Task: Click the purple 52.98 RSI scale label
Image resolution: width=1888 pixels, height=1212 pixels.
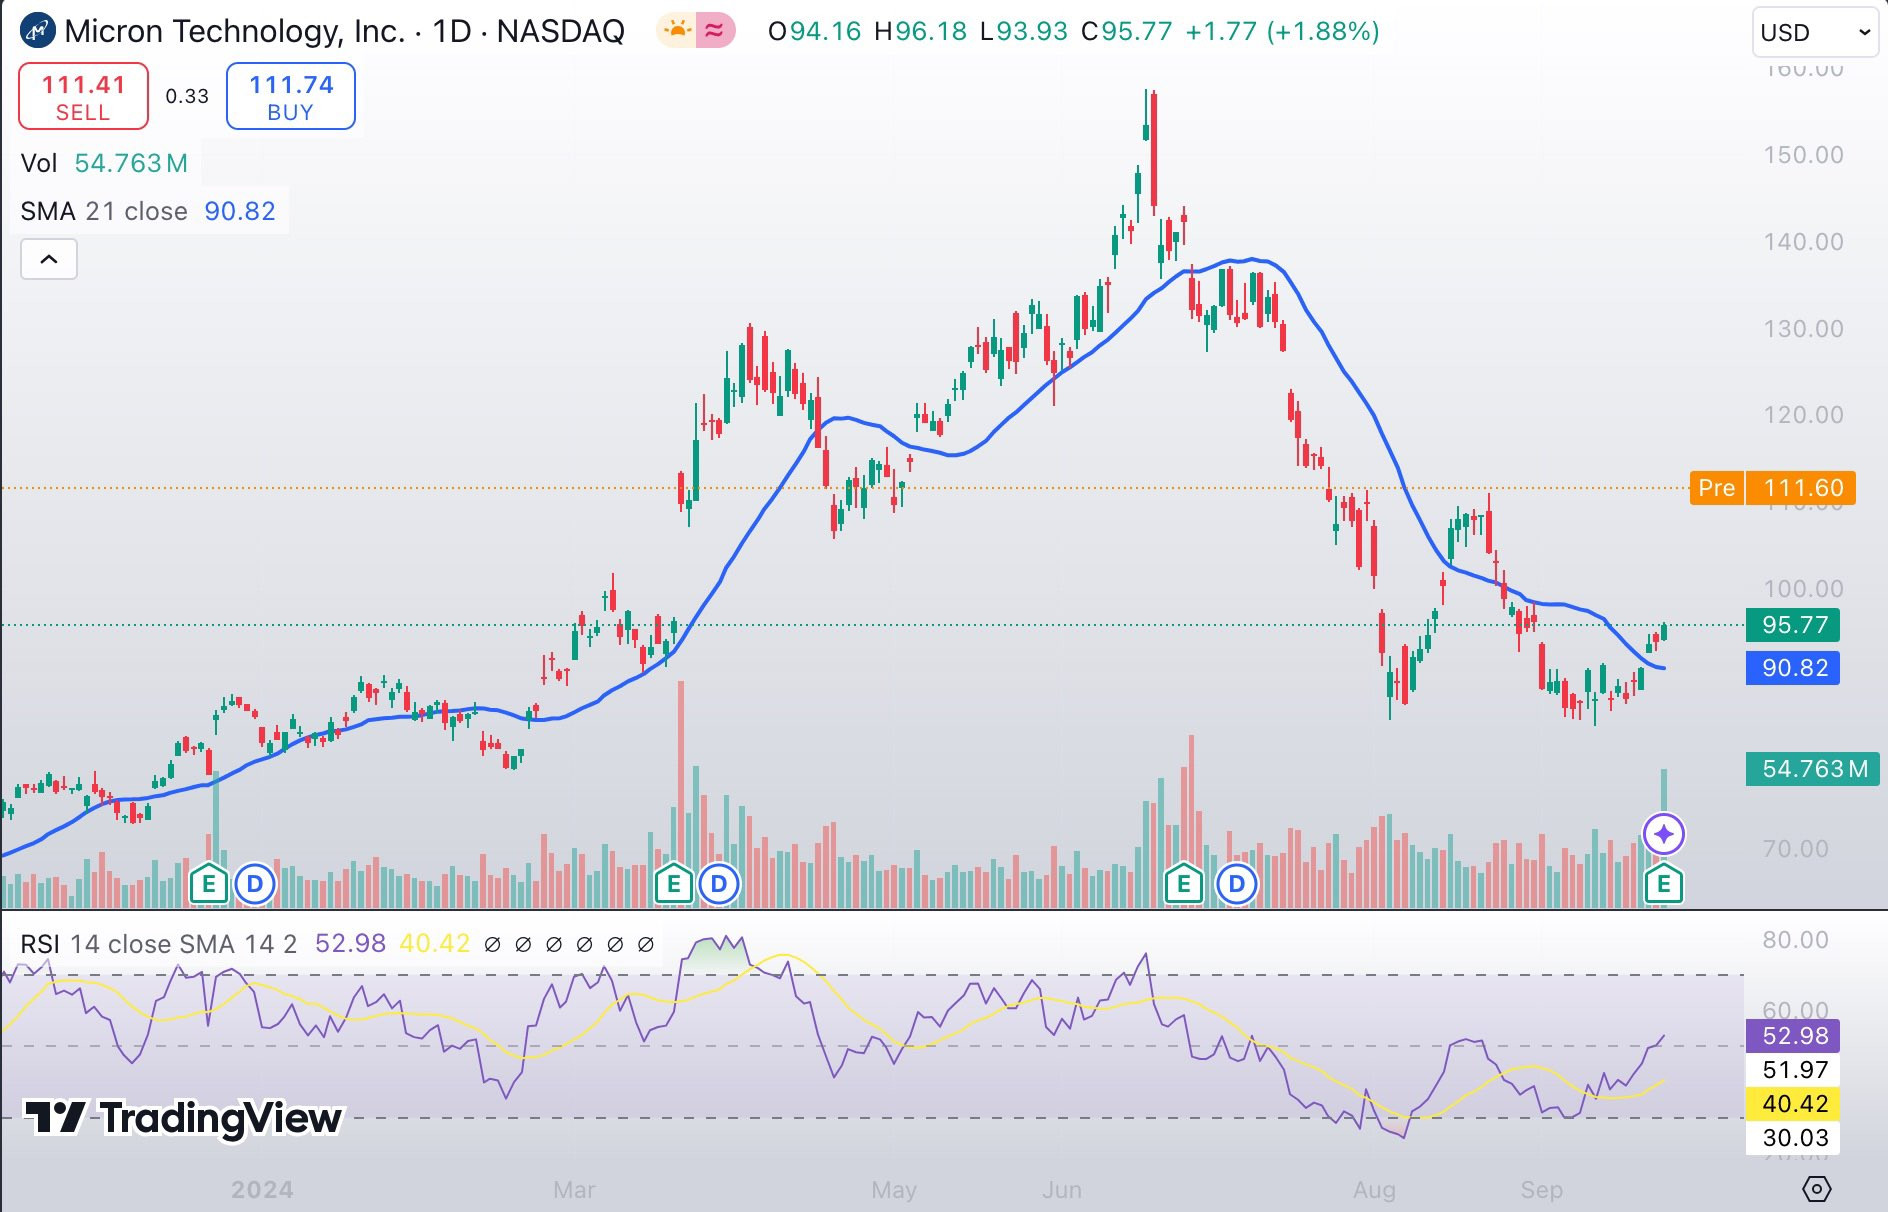Action: pyautogui.click(x=1793, y=1036)
